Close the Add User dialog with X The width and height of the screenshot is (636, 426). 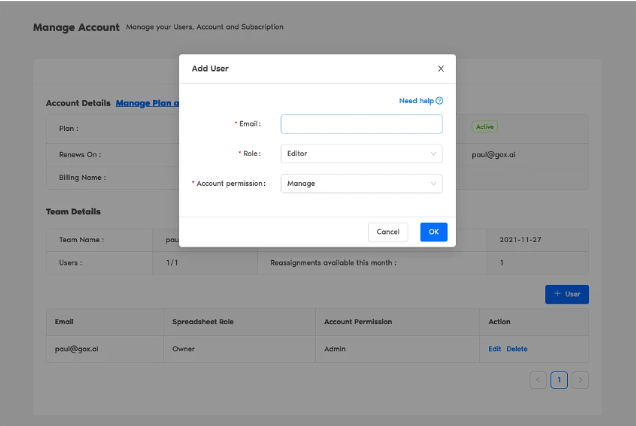click(x=441, y=69)
